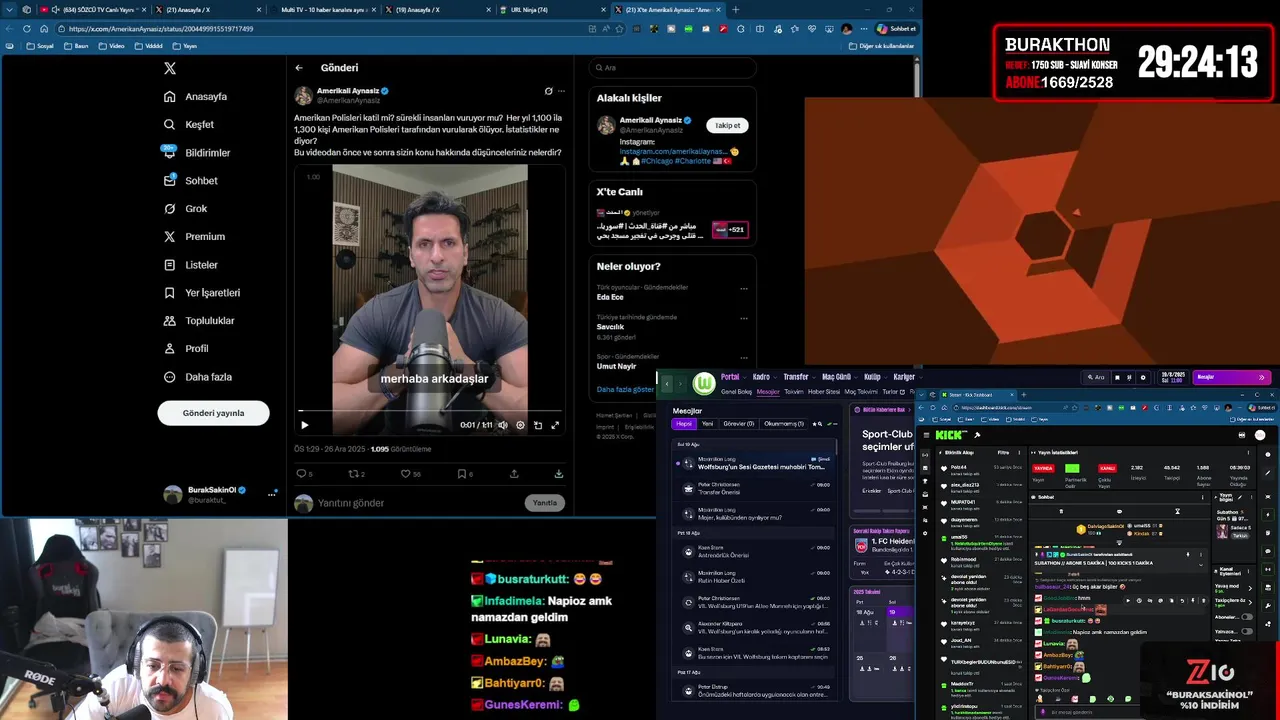Open Kick dashboard hamburger menu
Image resolution: width=1280 pixels, height=720 pixels.
[x=926, y=435]
